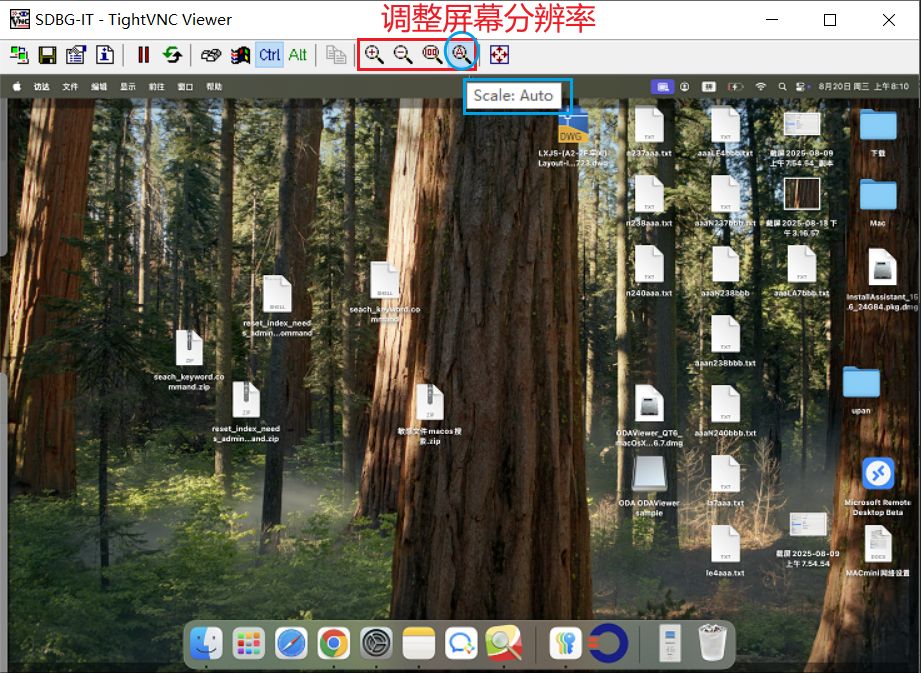Image resolution: width=921 pixels, height=673 pixels.
Task: Open the document stack in Dock
Action: pos(670,643)
